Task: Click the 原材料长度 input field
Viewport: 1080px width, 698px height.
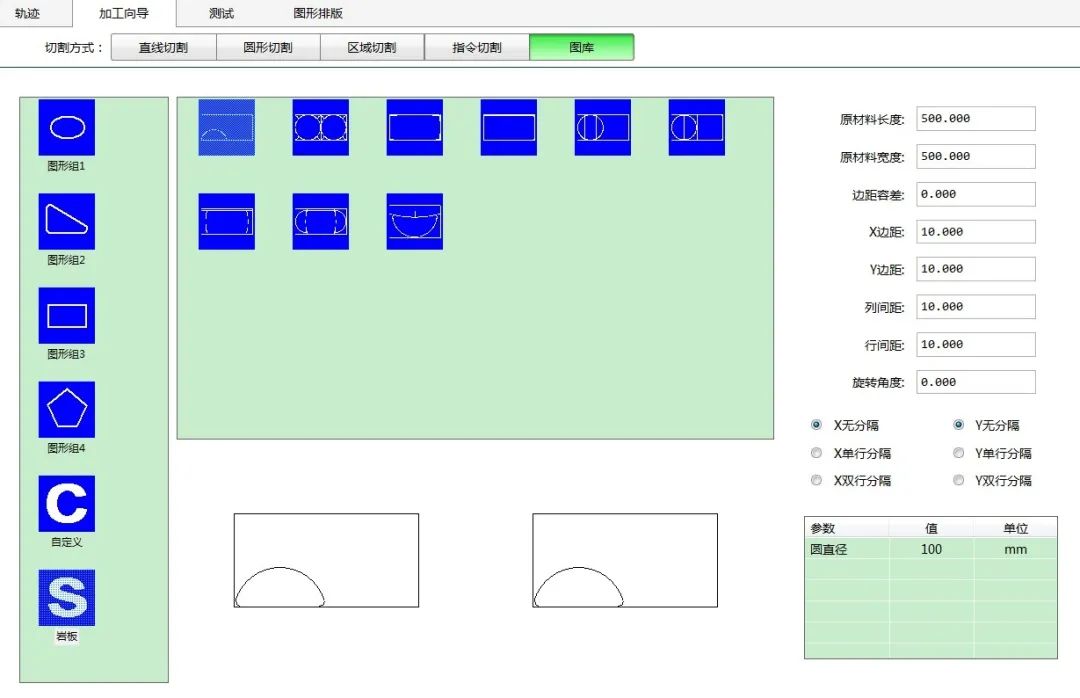Action: tap(975, 119)
